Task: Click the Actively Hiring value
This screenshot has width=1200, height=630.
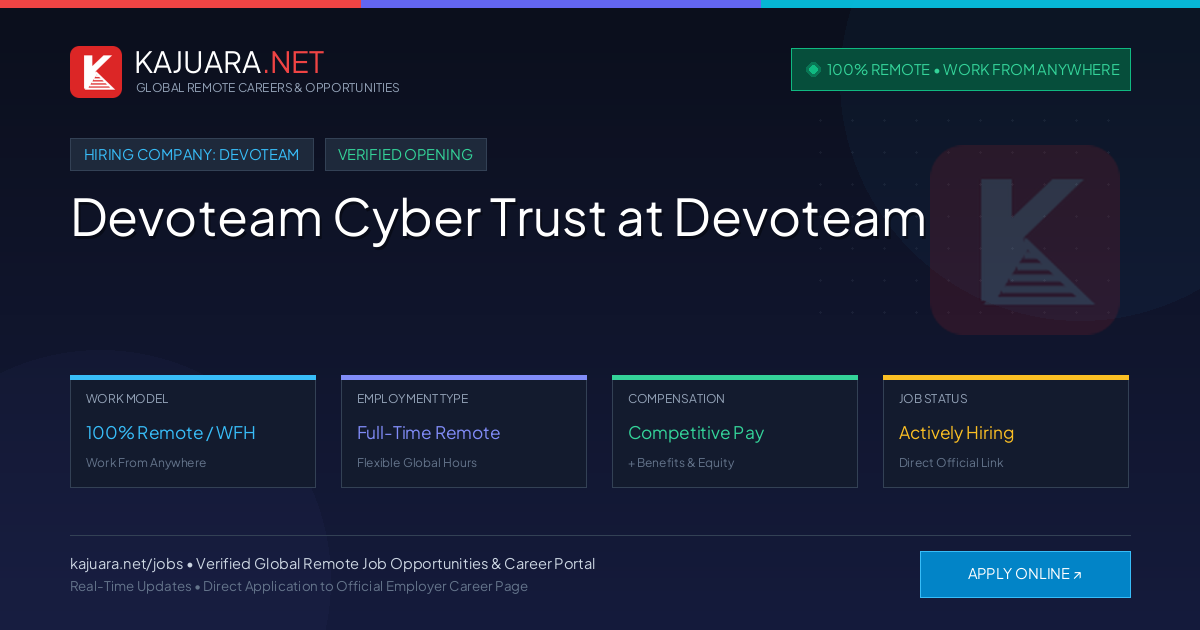Action: 956,433
